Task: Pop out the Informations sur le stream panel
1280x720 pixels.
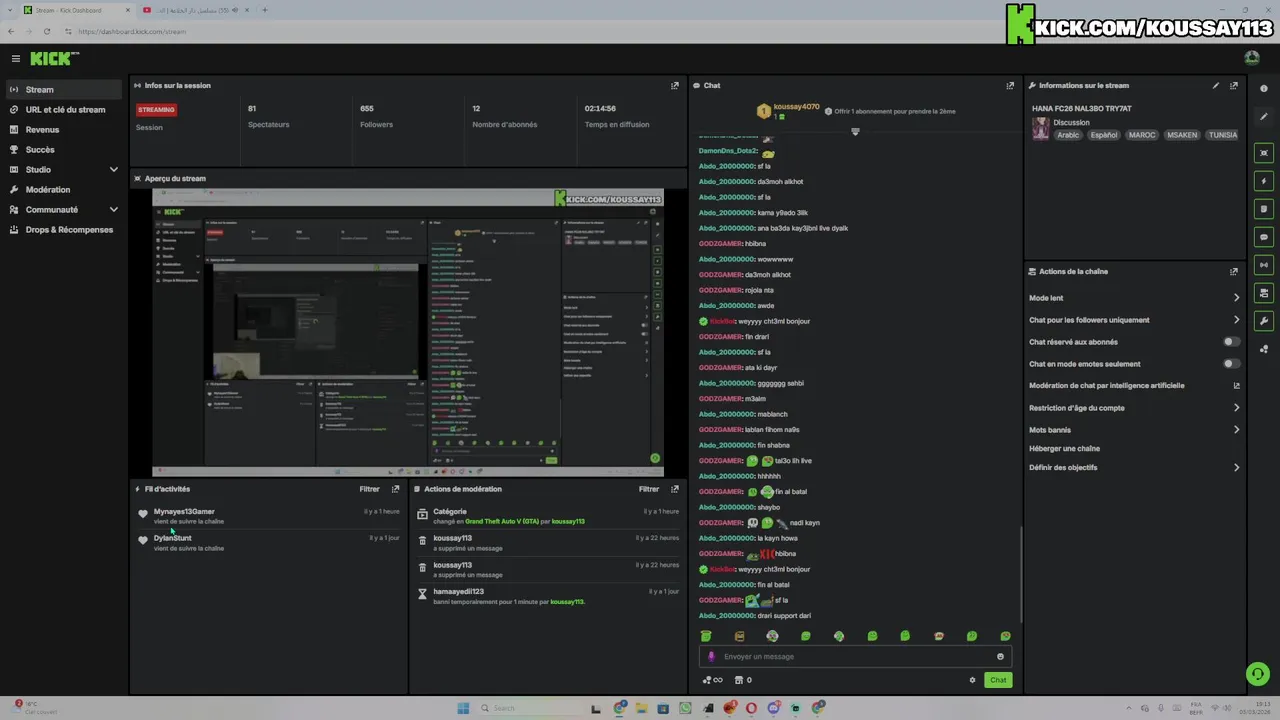Action: click(1234, 86)
